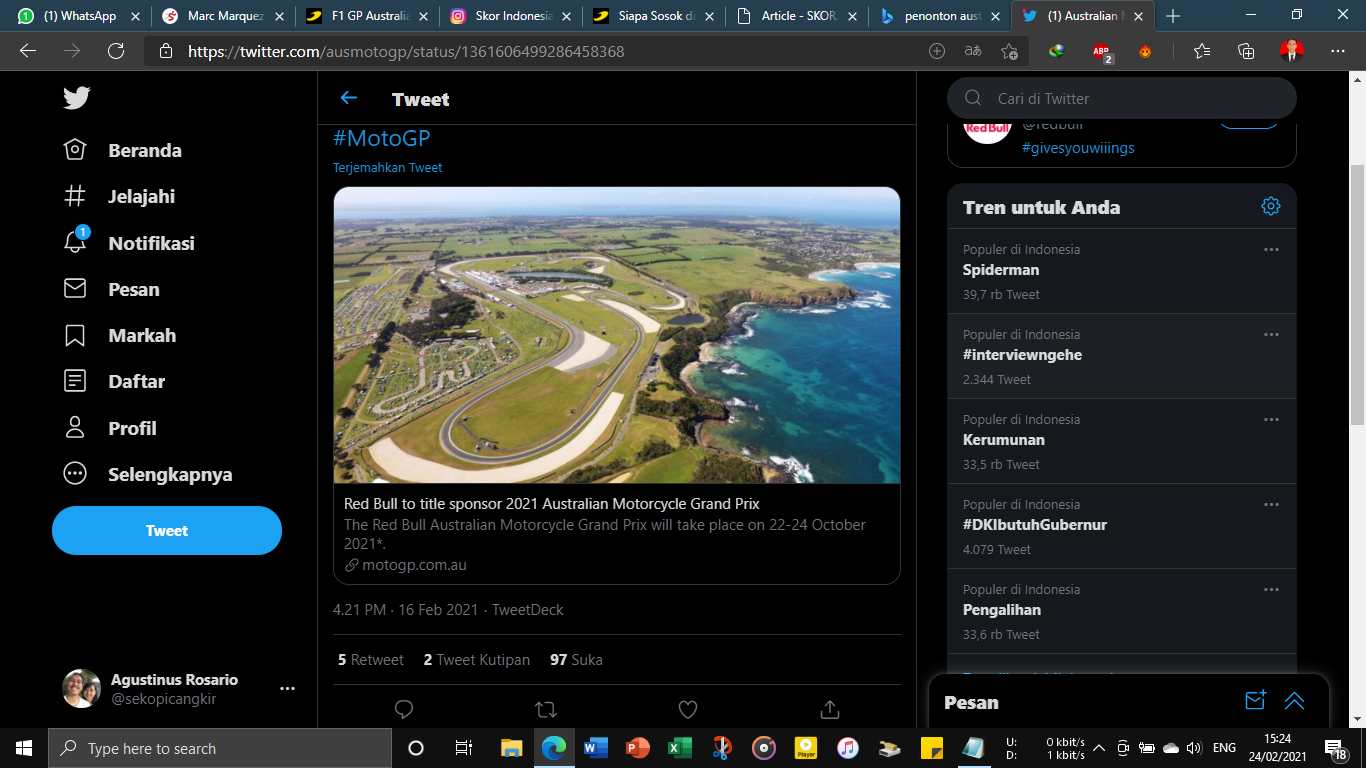This screenshot has width=1366, height=768.
Task: Click the share icon under the tweet
Action: [830, 709]
